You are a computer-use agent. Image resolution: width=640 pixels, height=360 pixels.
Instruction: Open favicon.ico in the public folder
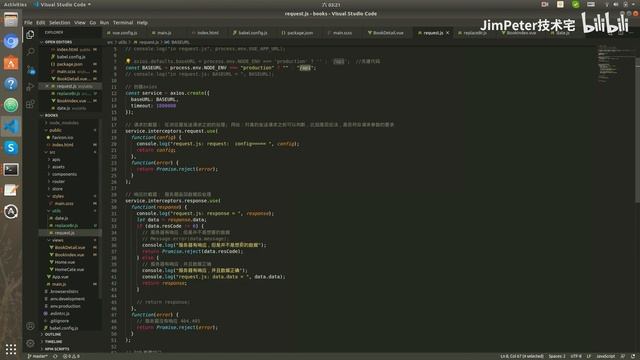pos(62,138)
